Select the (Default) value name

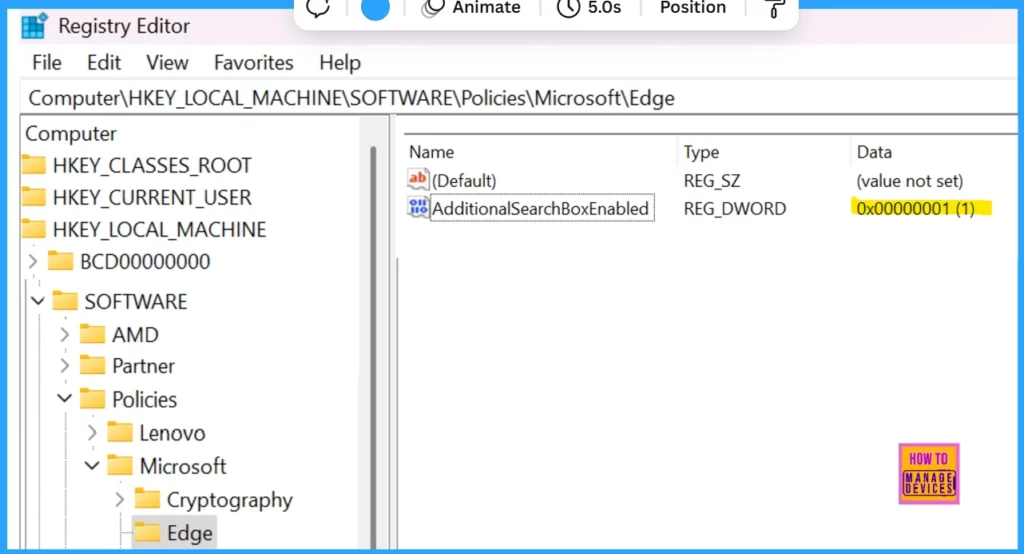[464, 180]
